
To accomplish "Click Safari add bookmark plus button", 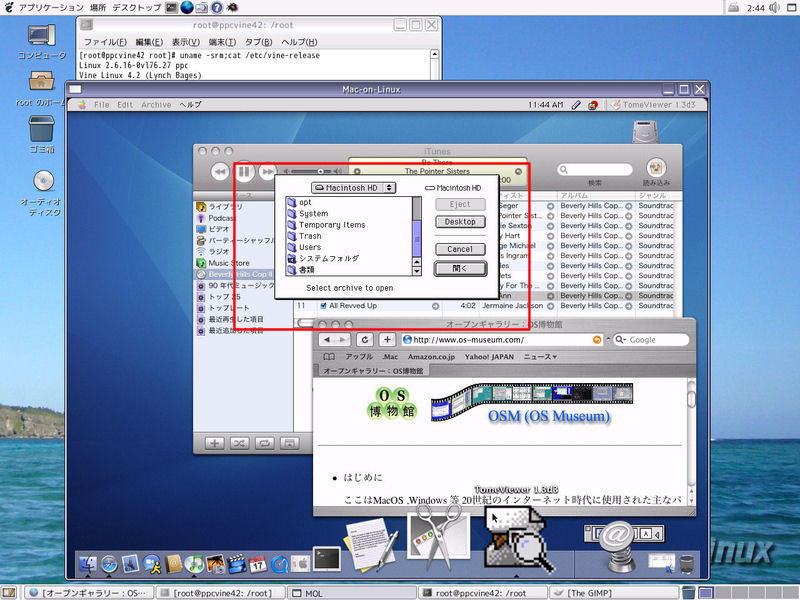I will (x=387, y=340).
